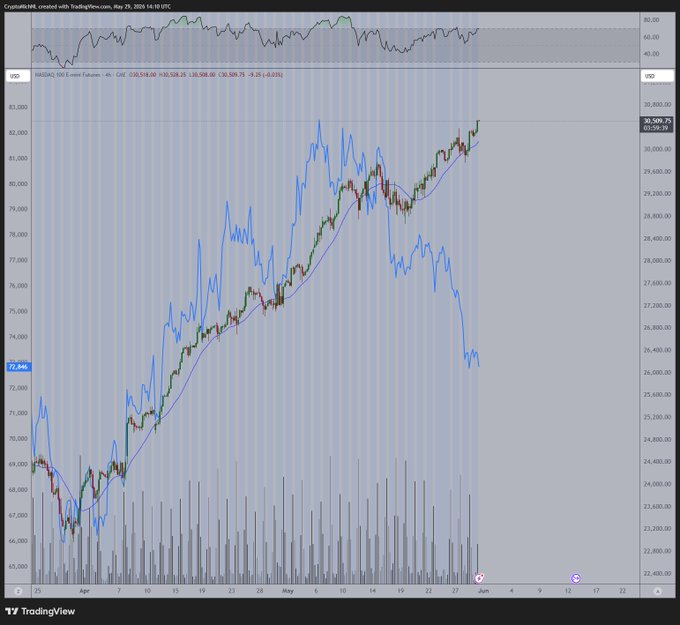Click the H30,528.25 high value

tap(172, 75)
